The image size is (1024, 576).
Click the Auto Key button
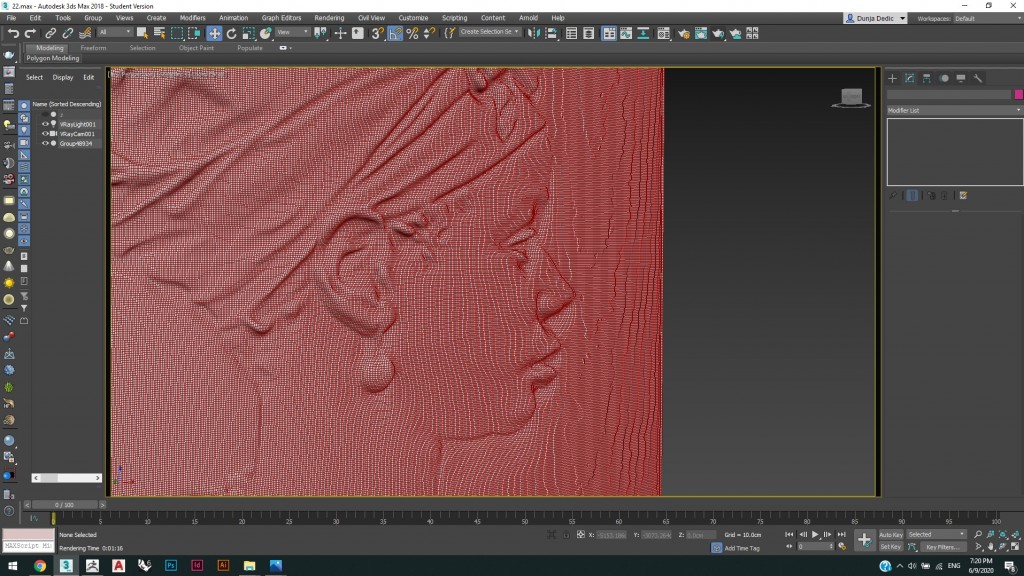[891, 535]
